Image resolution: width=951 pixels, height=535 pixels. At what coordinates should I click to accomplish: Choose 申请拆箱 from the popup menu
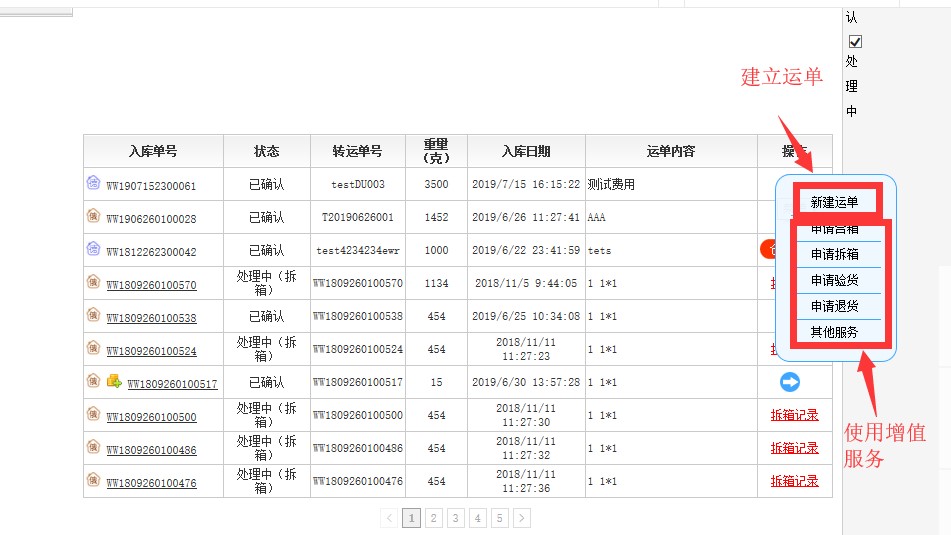[x=835, y=254]
